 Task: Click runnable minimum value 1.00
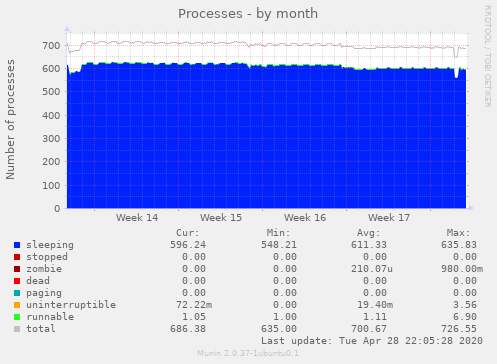pyautogui.click(x=285, y=317)
